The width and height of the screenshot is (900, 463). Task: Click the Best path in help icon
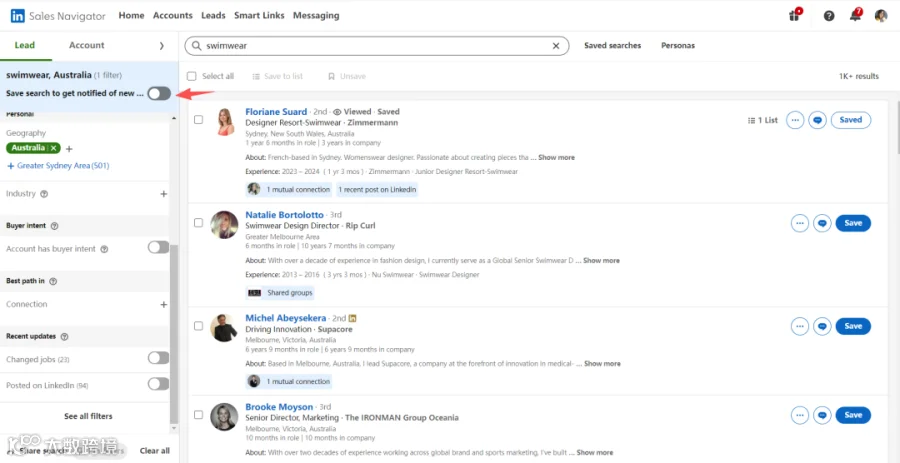click(x=53, y=281)
